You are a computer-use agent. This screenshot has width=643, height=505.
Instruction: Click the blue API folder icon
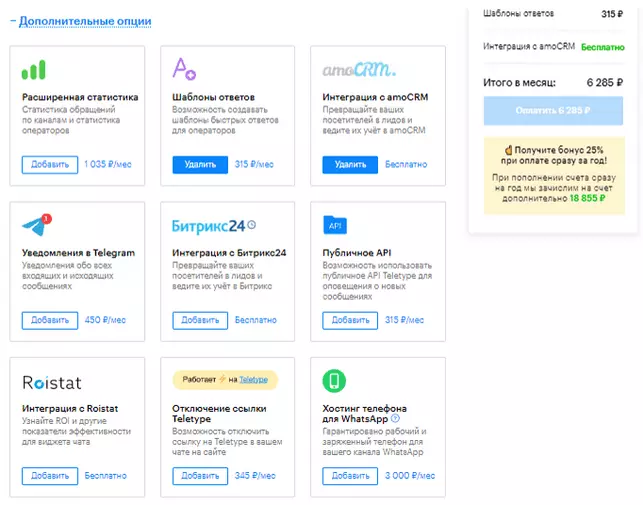tap(335, 225)
